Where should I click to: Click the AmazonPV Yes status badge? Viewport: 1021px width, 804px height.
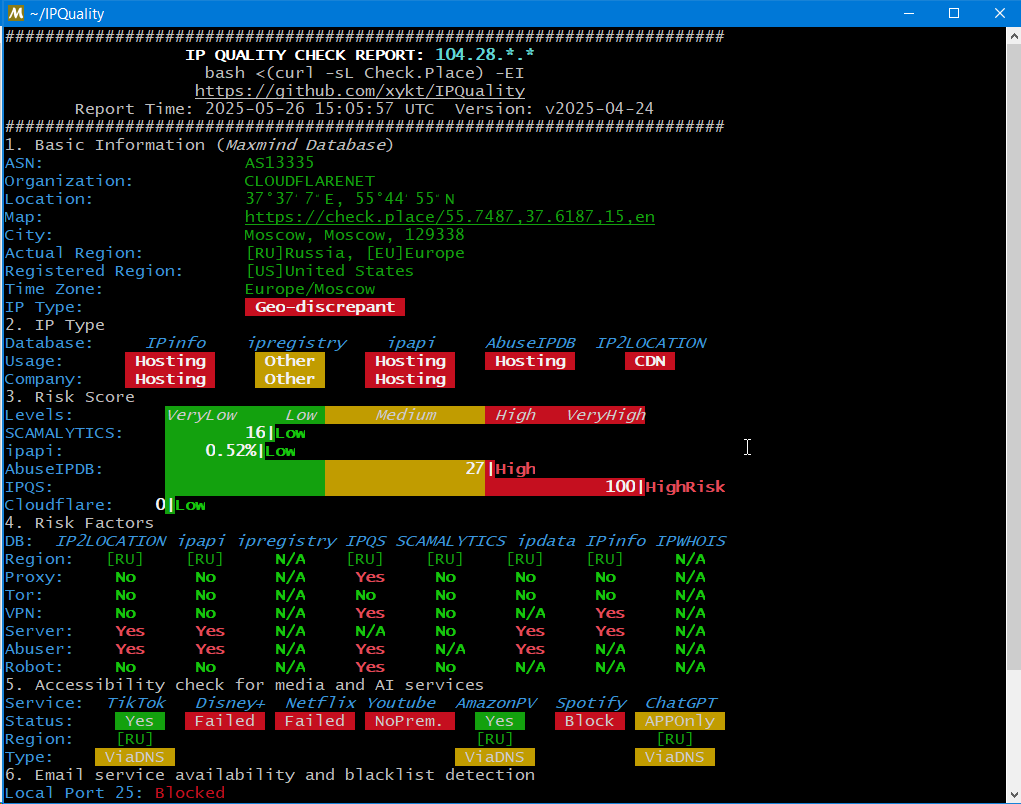(x=499, y=721)
